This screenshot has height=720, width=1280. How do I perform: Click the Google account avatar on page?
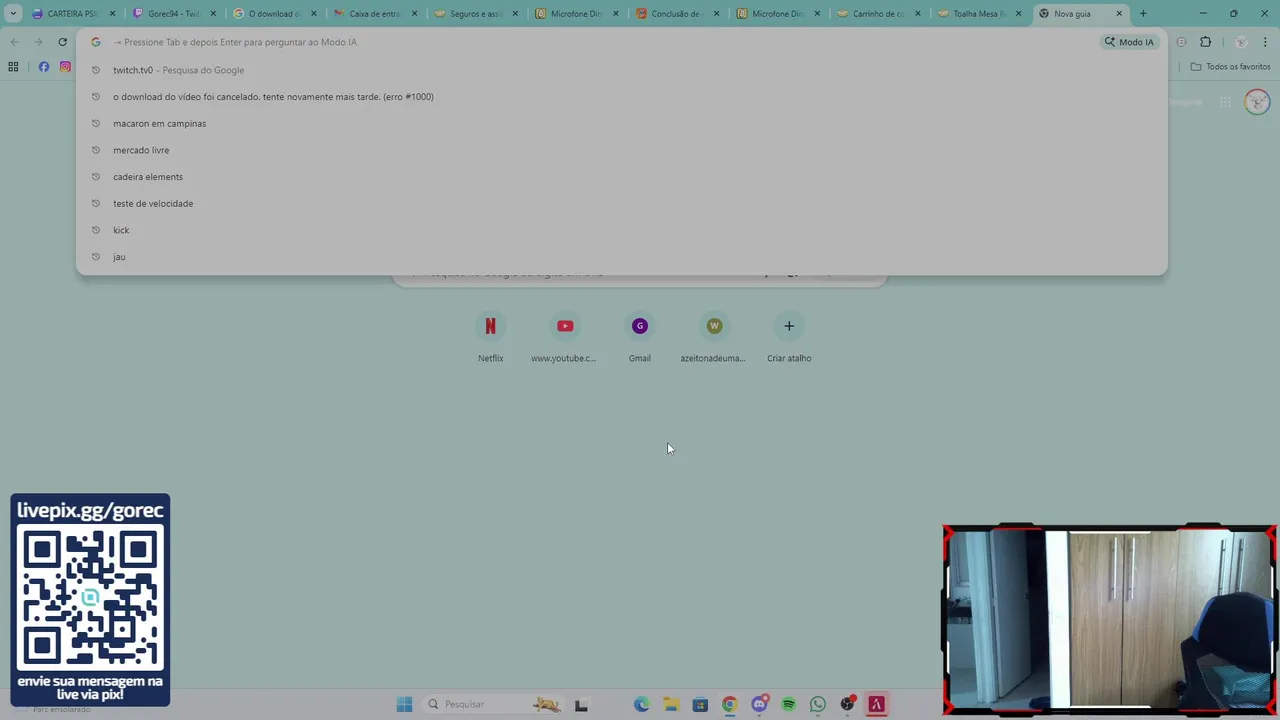click(1257, 102)
